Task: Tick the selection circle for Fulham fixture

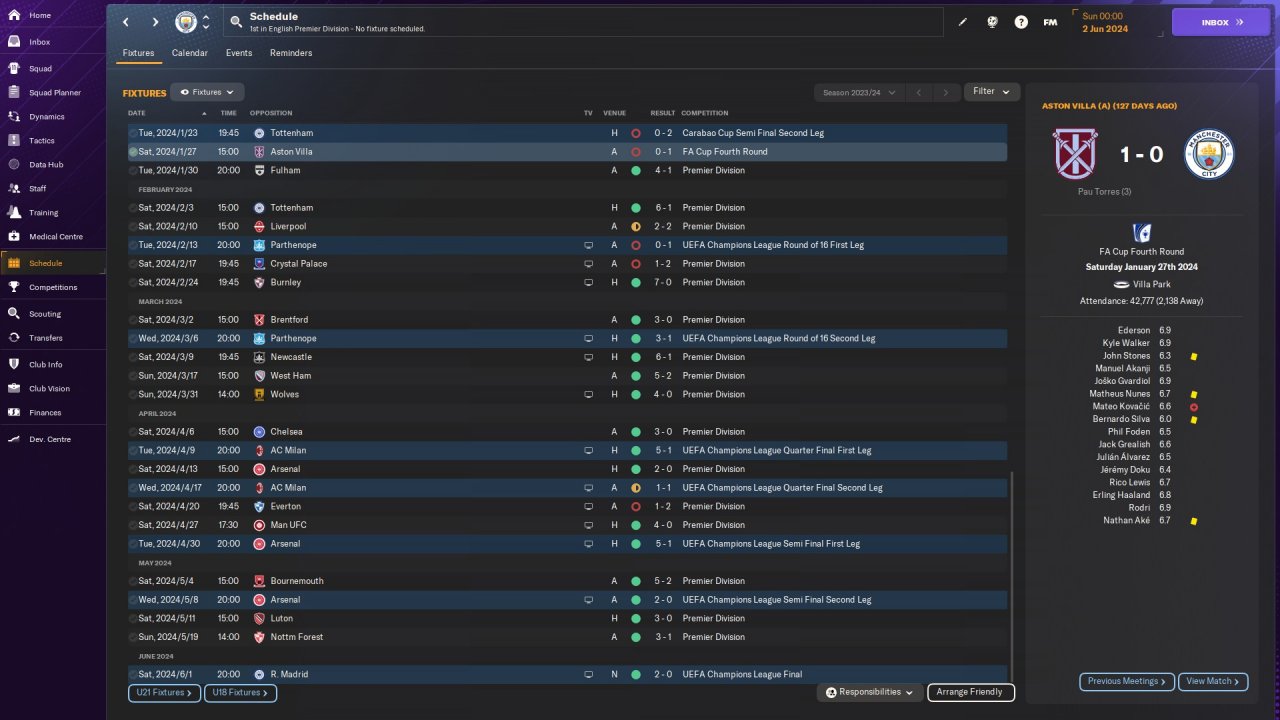Action: click(x=133, y=171)
